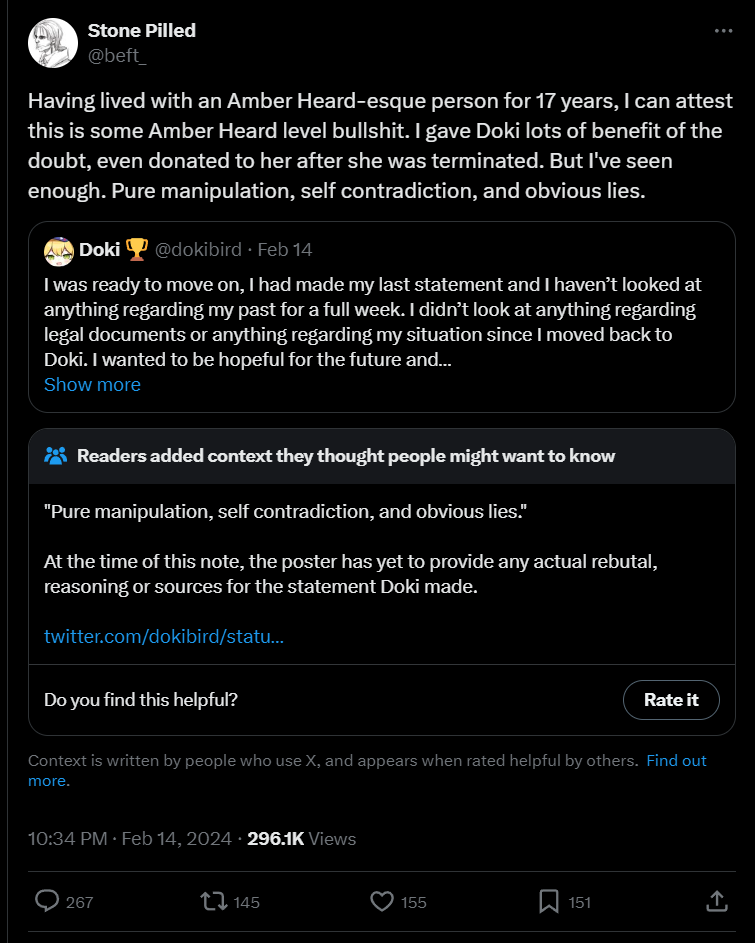The width and height of the screenshot is (755, 943).
Task: Open the quoted Doki tweet body
Action: [x=373, y=322]
